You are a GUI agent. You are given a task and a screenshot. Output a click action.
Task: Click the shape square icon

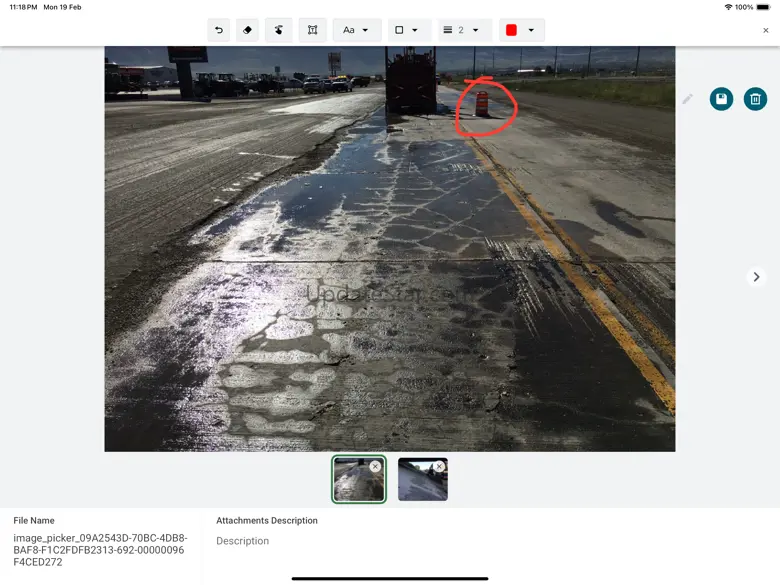[399, 30]
